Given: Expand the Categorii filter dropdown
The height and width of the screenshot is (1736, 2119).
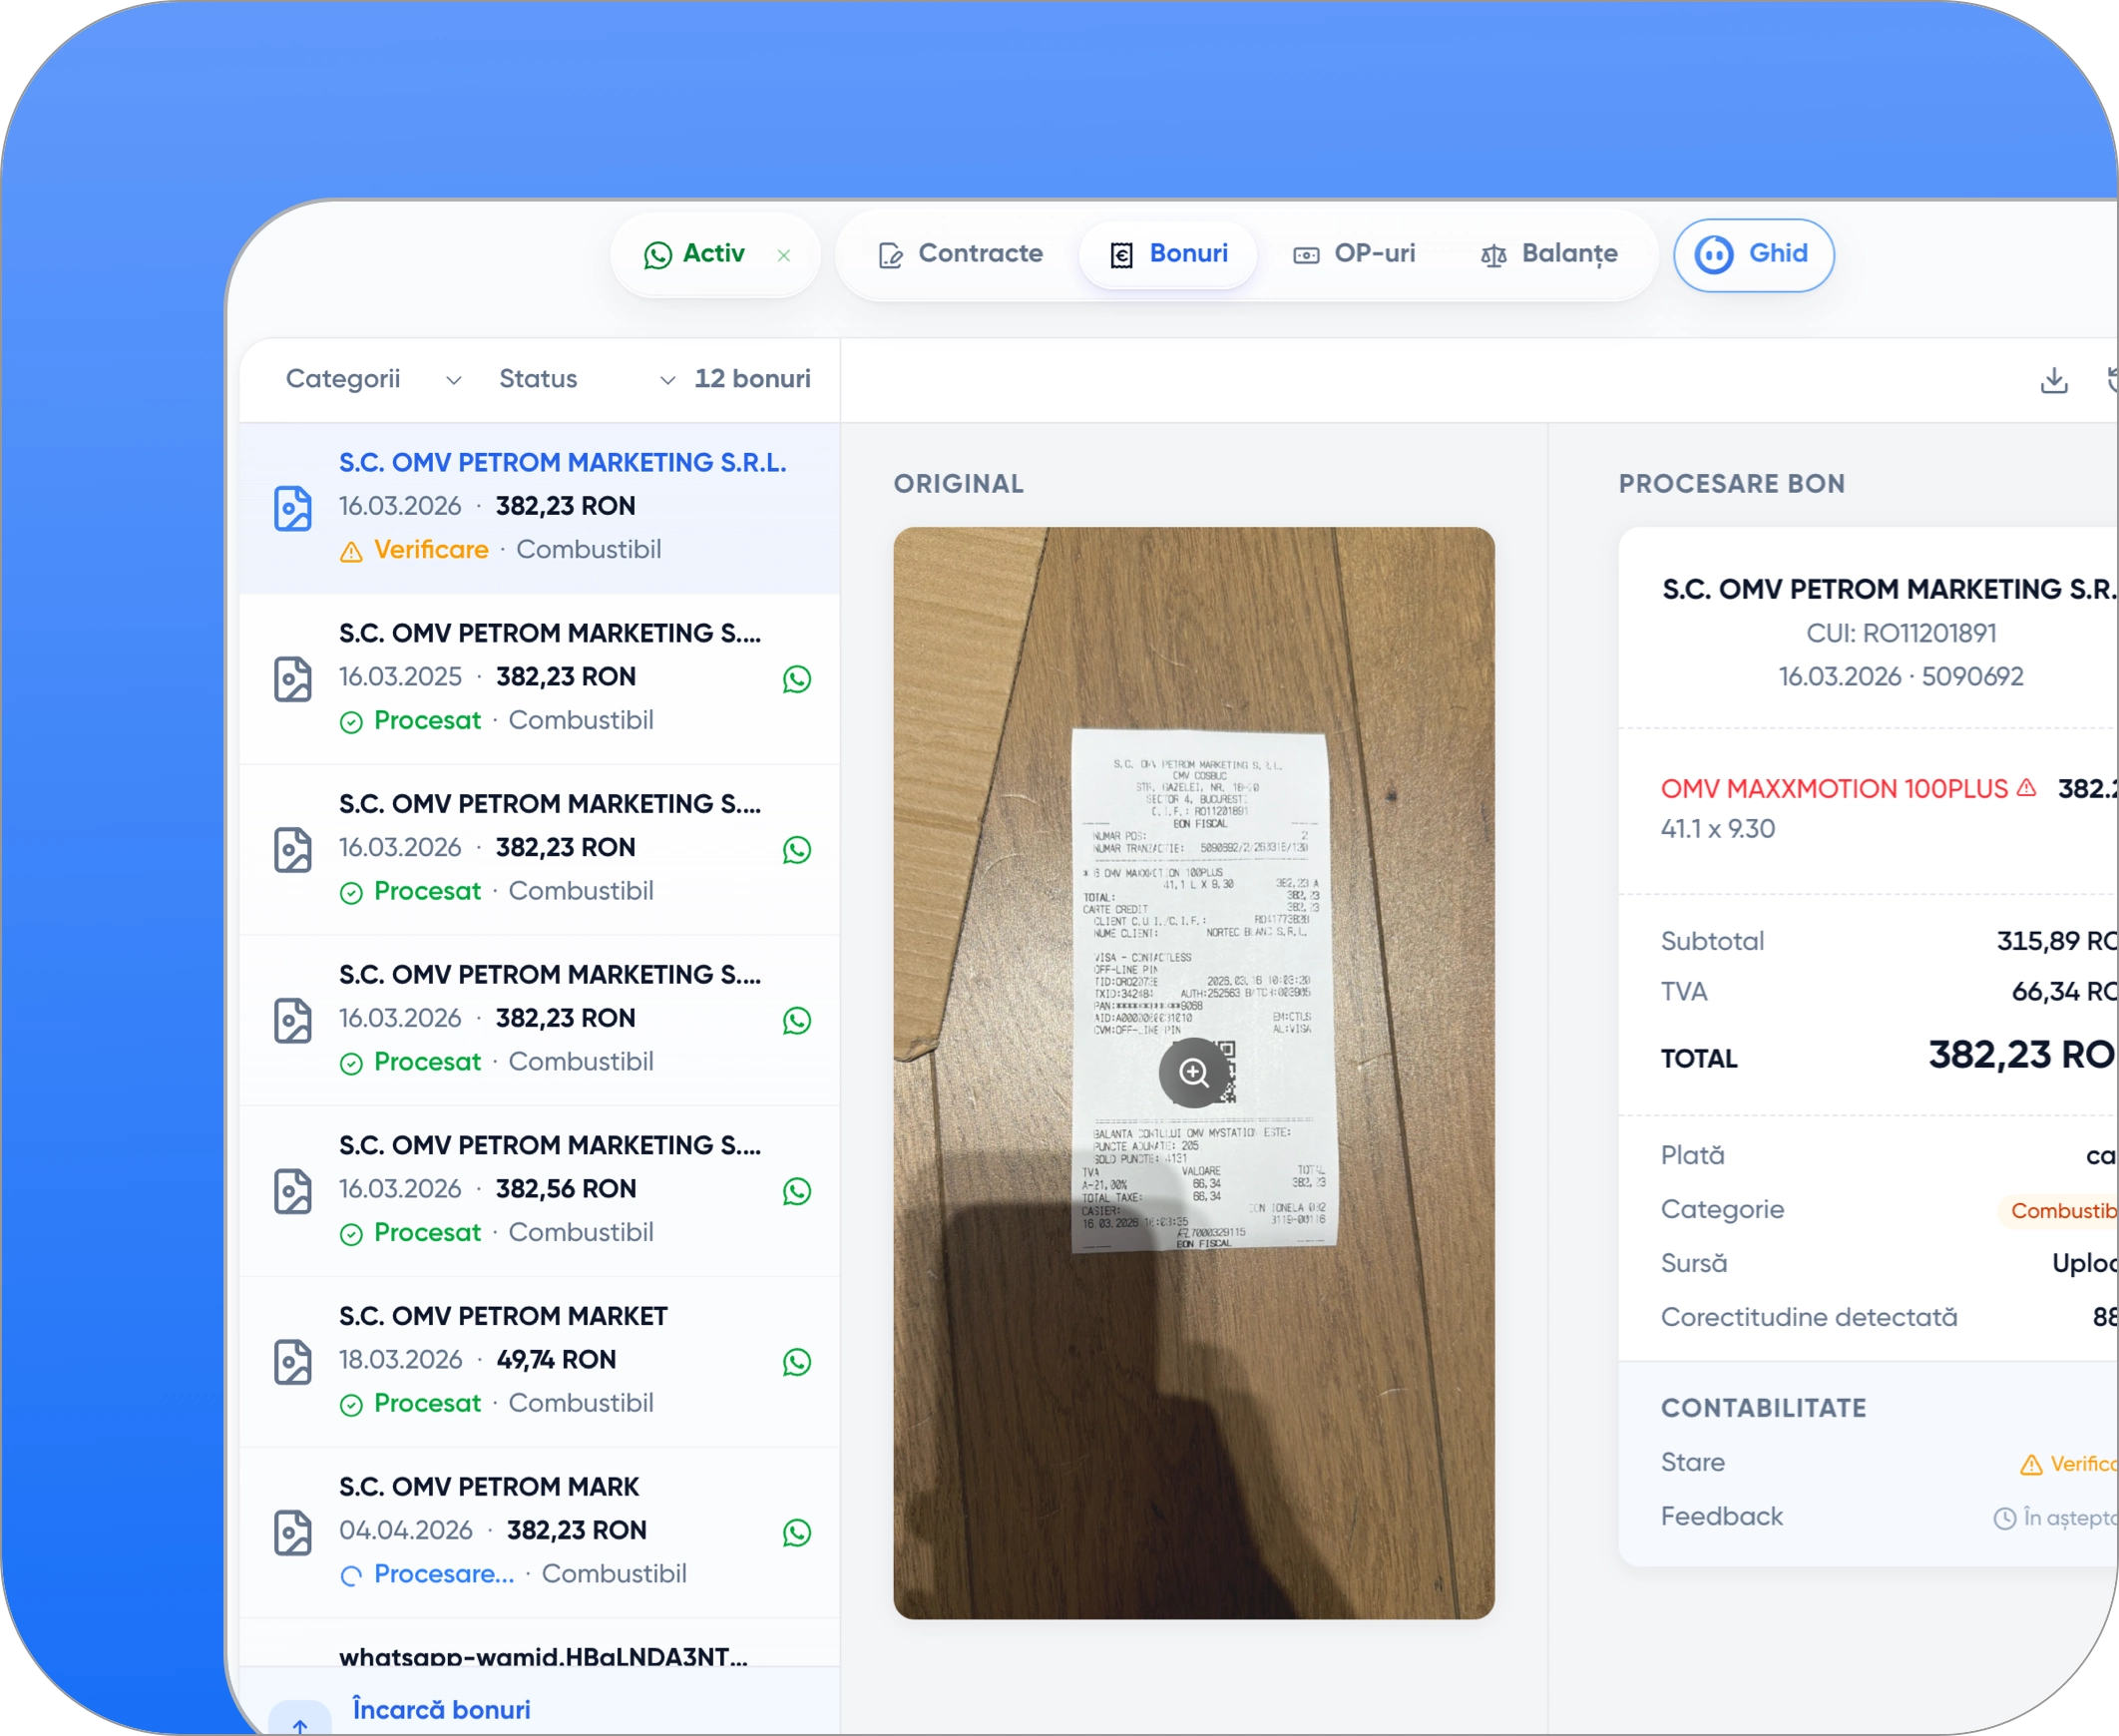Looking at the screenshot, I should 373,379.
